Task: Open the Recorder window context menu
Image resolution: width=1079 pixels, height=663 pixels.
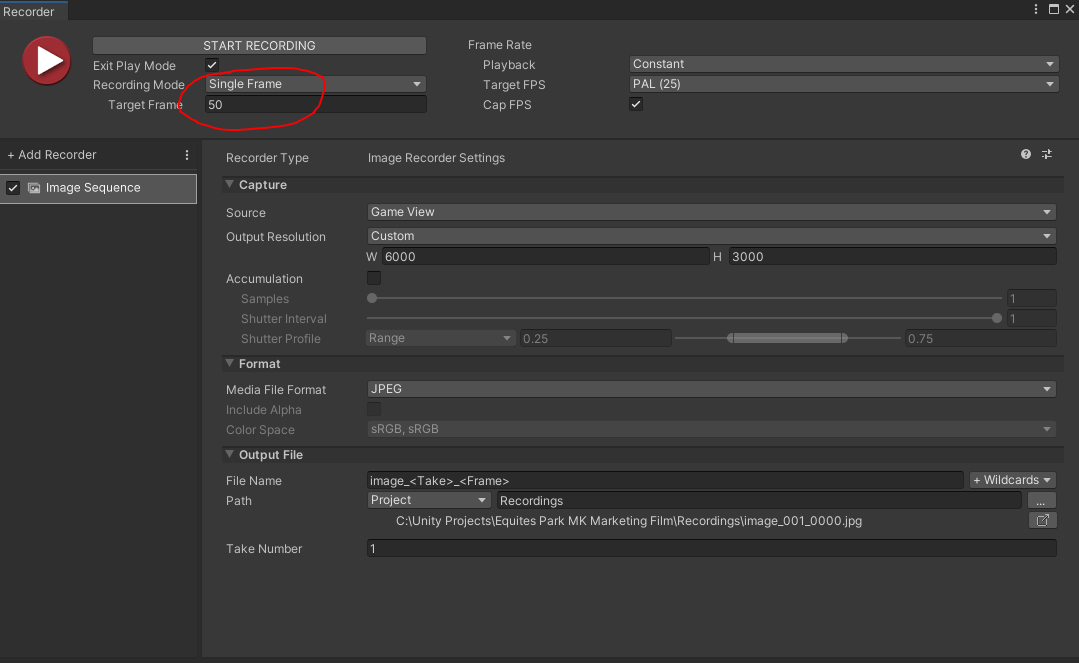Action: (x=1035, y=9)
